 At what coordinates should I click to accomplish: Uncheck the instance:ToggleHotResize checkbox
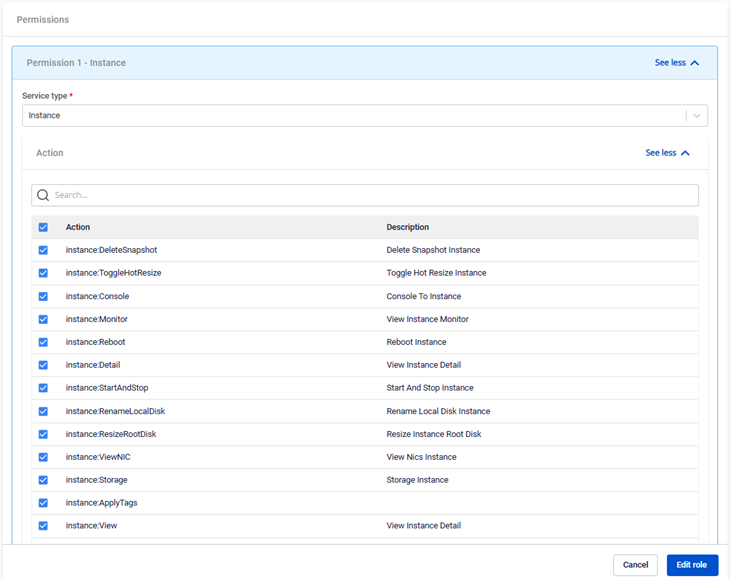coord(43,273)
